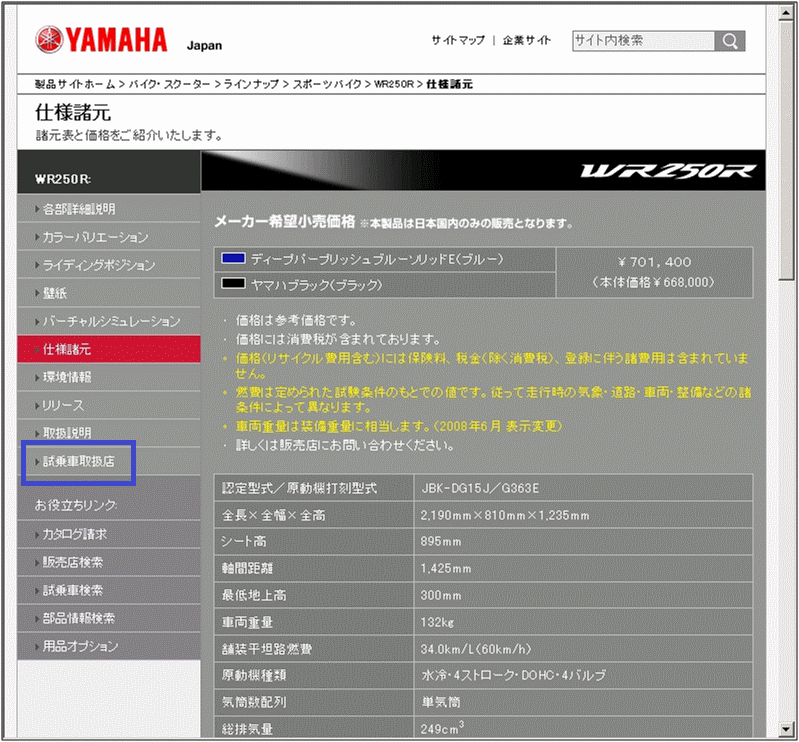Open the サイトマップ link
Screen dimensions: 799x742
point(458,40)
